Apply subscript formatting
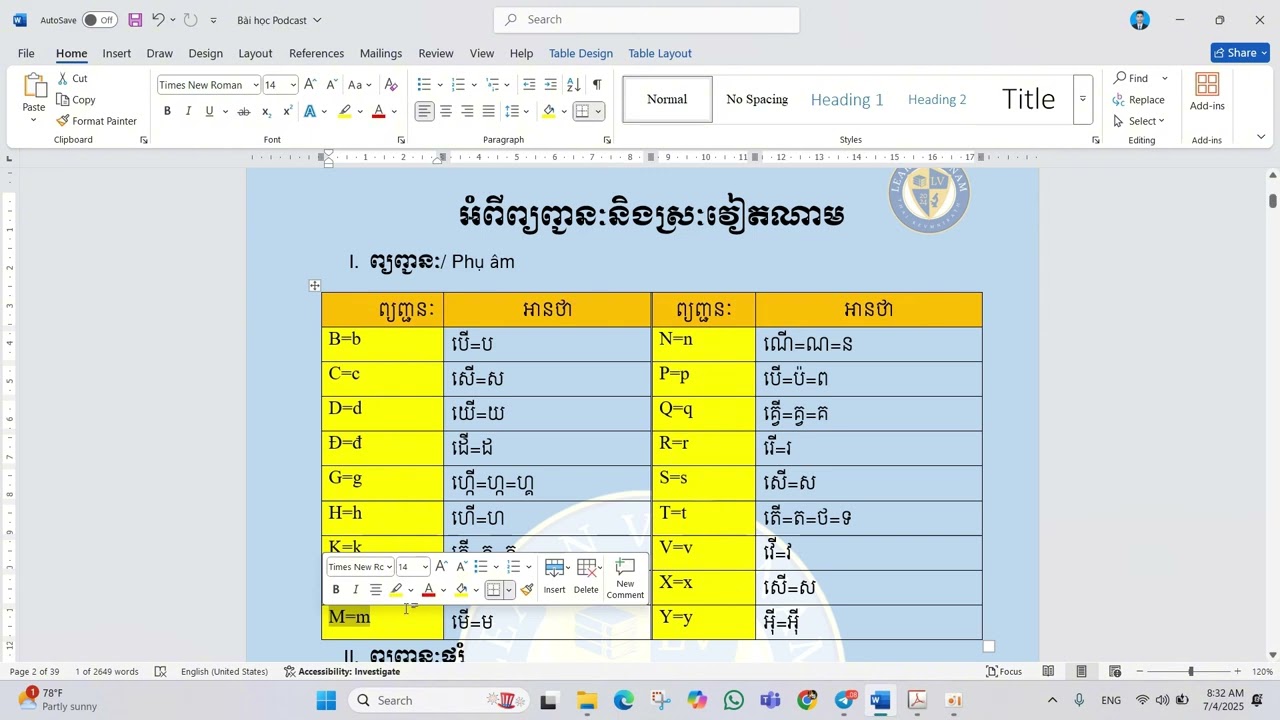The image size is (1280, 720). pos(267,111)
